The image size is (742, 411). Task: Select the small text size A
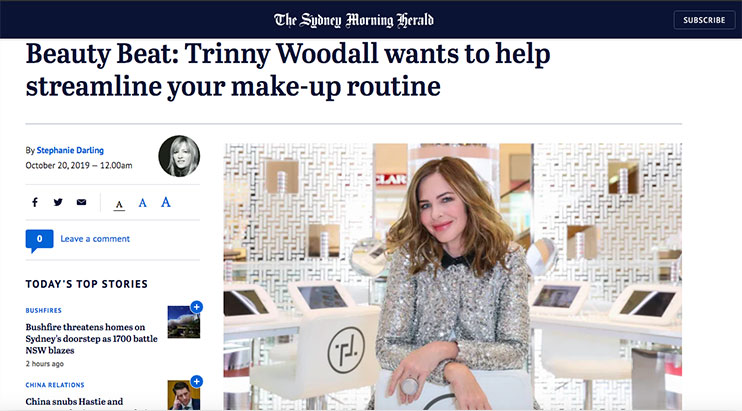(x=119, y=205)
